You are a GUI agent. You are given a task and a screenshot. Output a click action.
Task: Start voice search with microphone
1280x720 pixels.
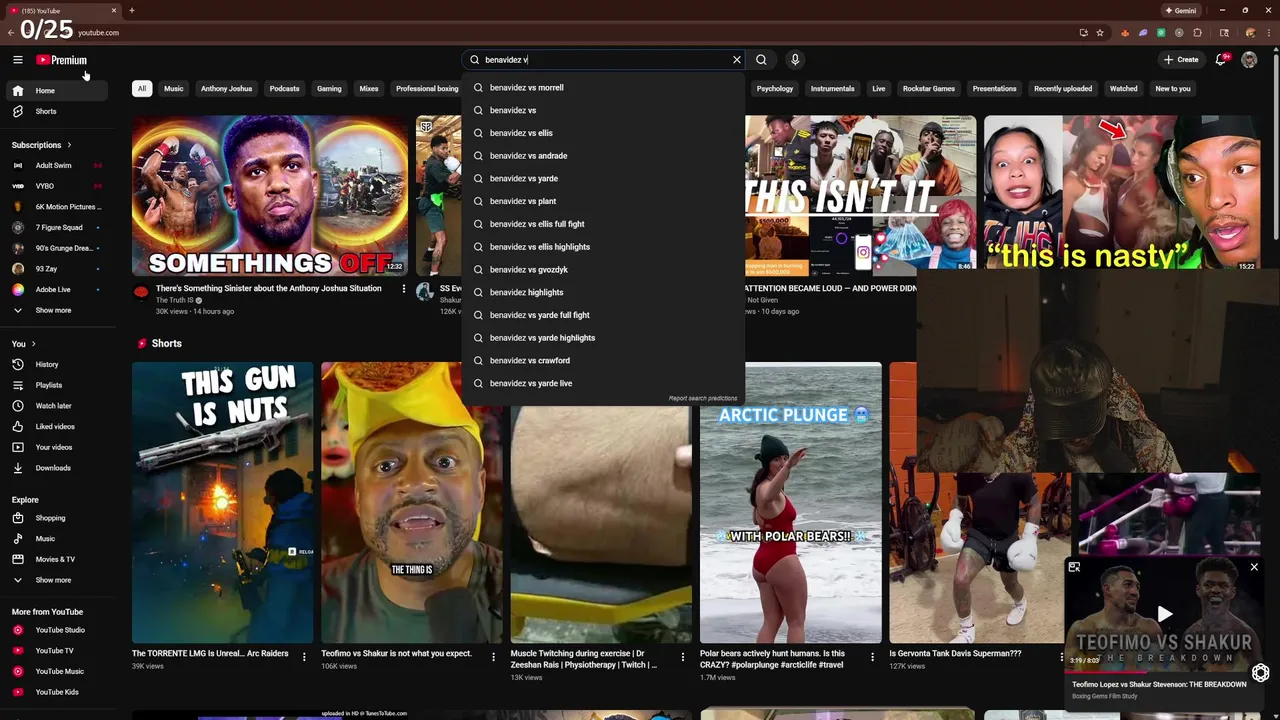coord(795,60)
